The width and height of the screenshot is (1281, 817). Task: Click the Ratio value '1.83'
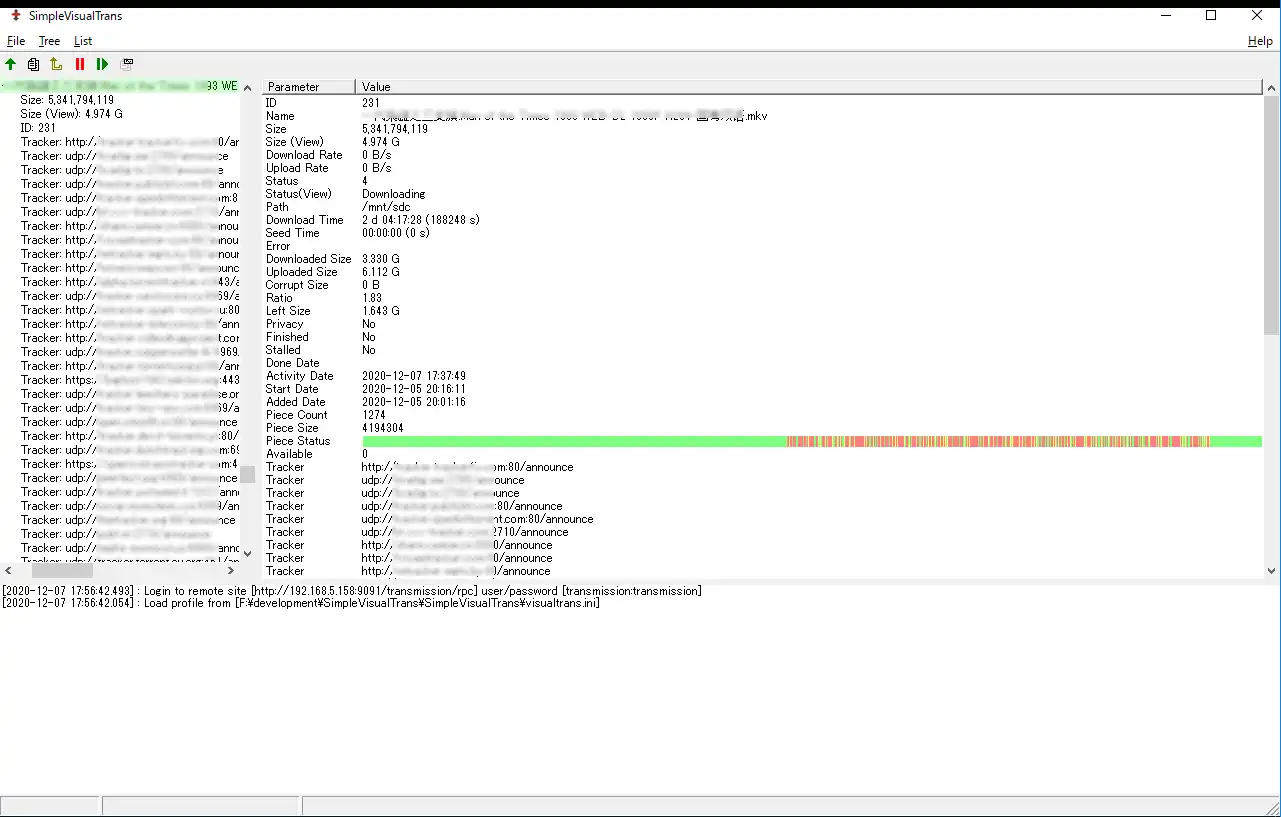coord(372,298)
